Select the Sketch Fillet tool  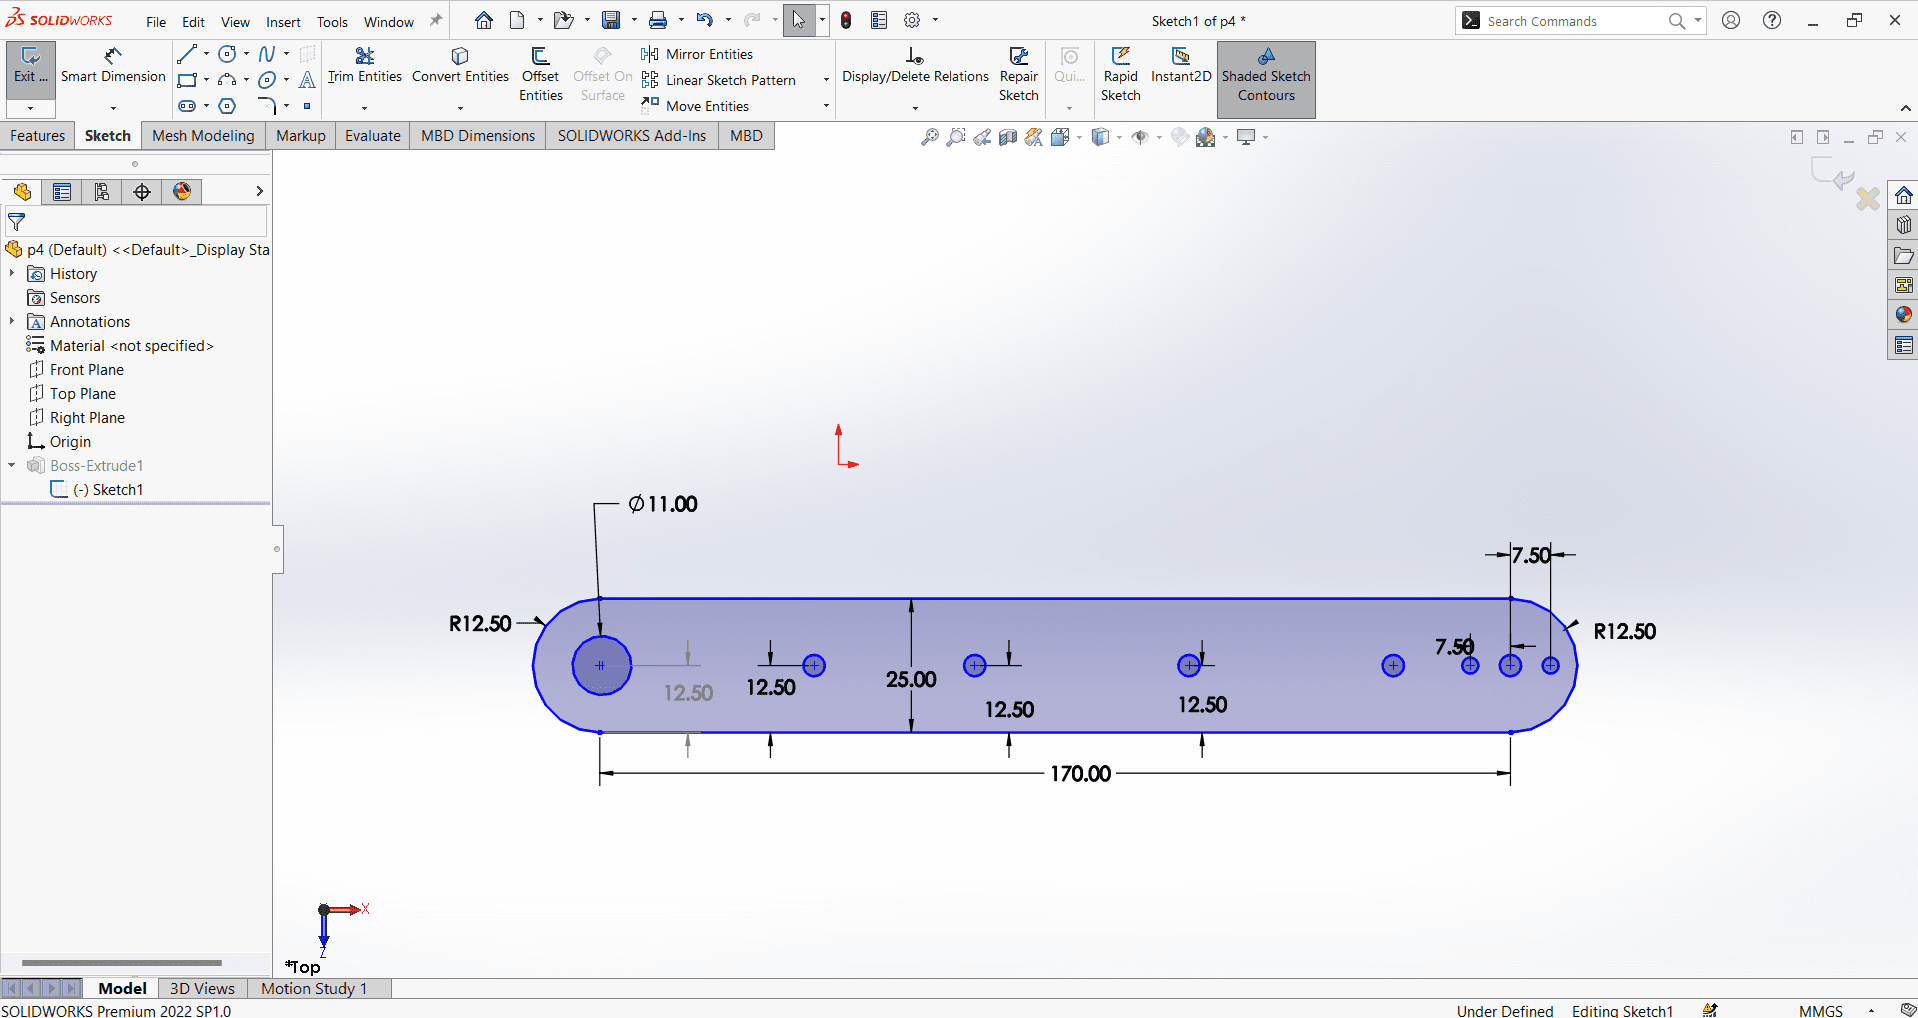click(x=267, y=106)
